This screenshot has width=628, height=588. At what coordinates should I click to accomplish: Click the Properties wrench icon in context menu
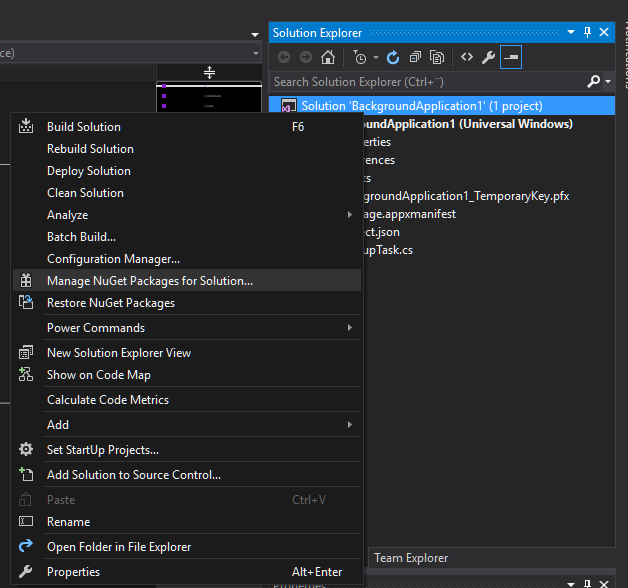[26, 571]
